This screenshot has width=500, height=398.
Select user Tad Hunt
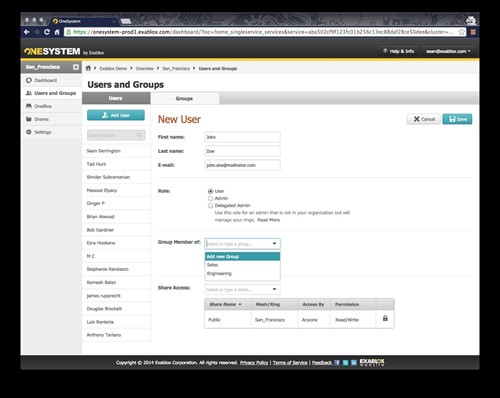click(x=116, y=164)
